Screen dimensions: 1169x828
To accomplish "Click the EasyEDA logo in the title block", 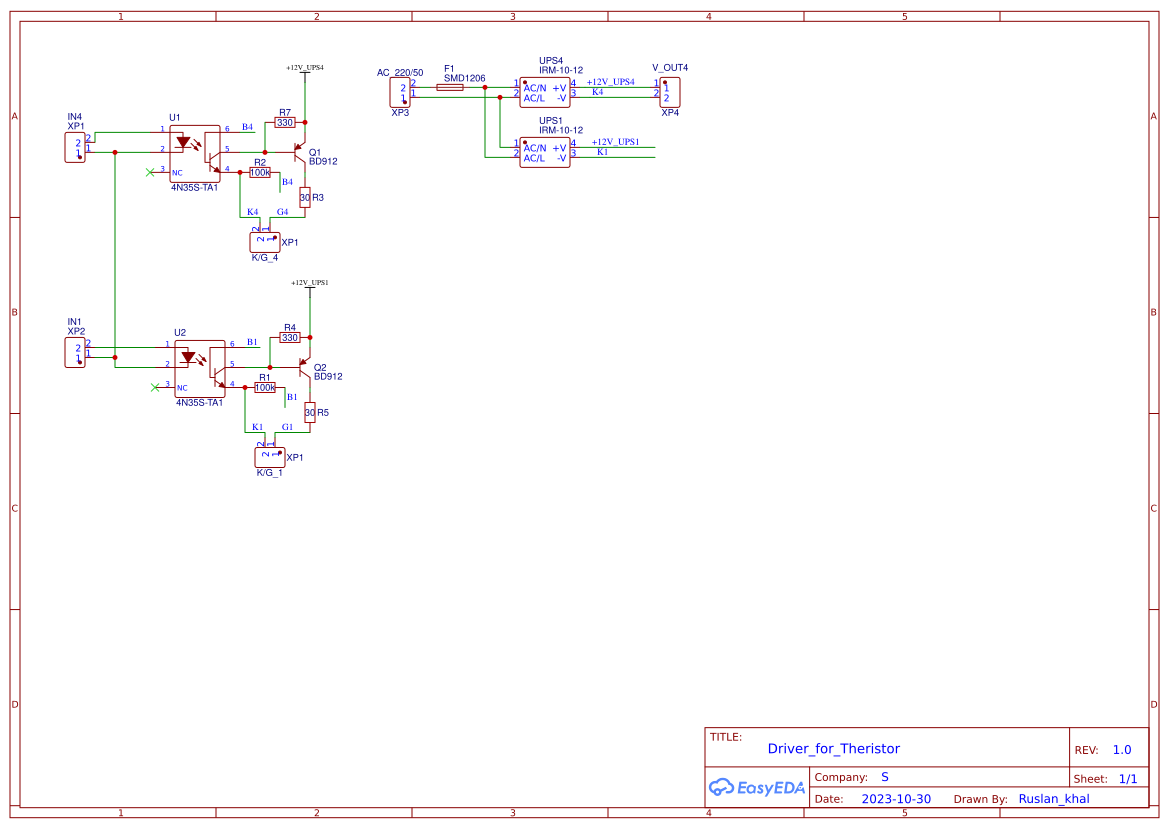I will point(755,788).
